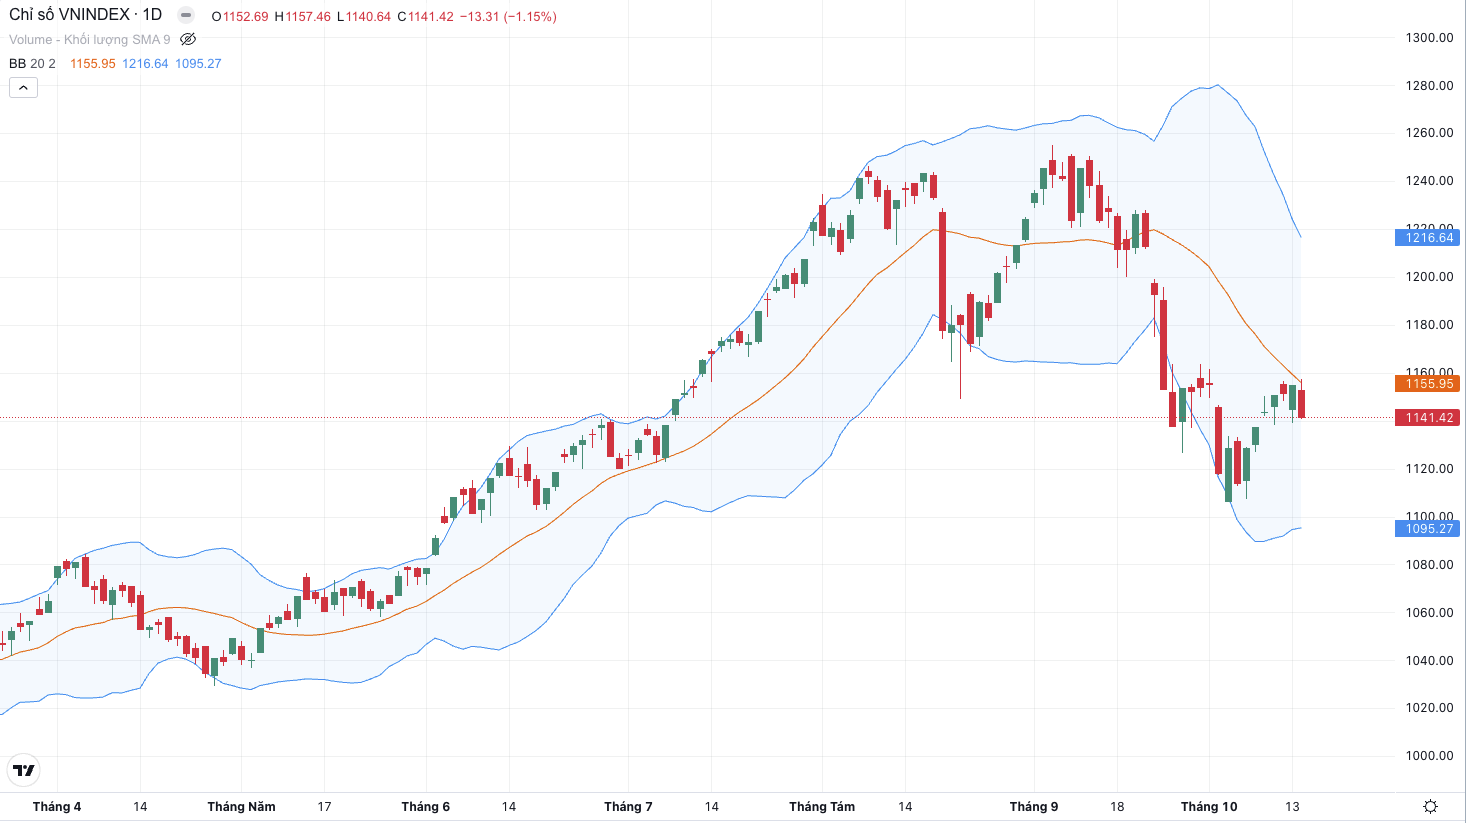Click the H1157.46 high value in header
Viewport: 1466px width, 823px height.
click(302, 17)
